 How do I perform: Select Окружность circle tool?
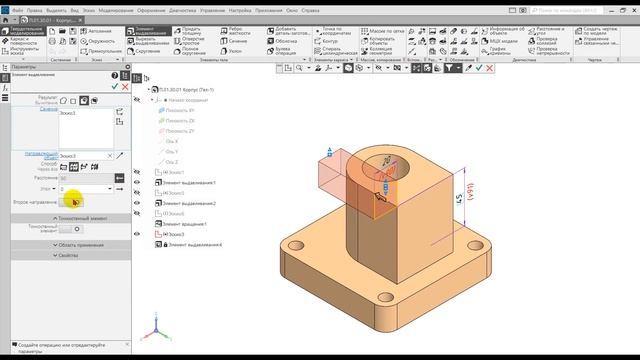click(x=98, y=41)
